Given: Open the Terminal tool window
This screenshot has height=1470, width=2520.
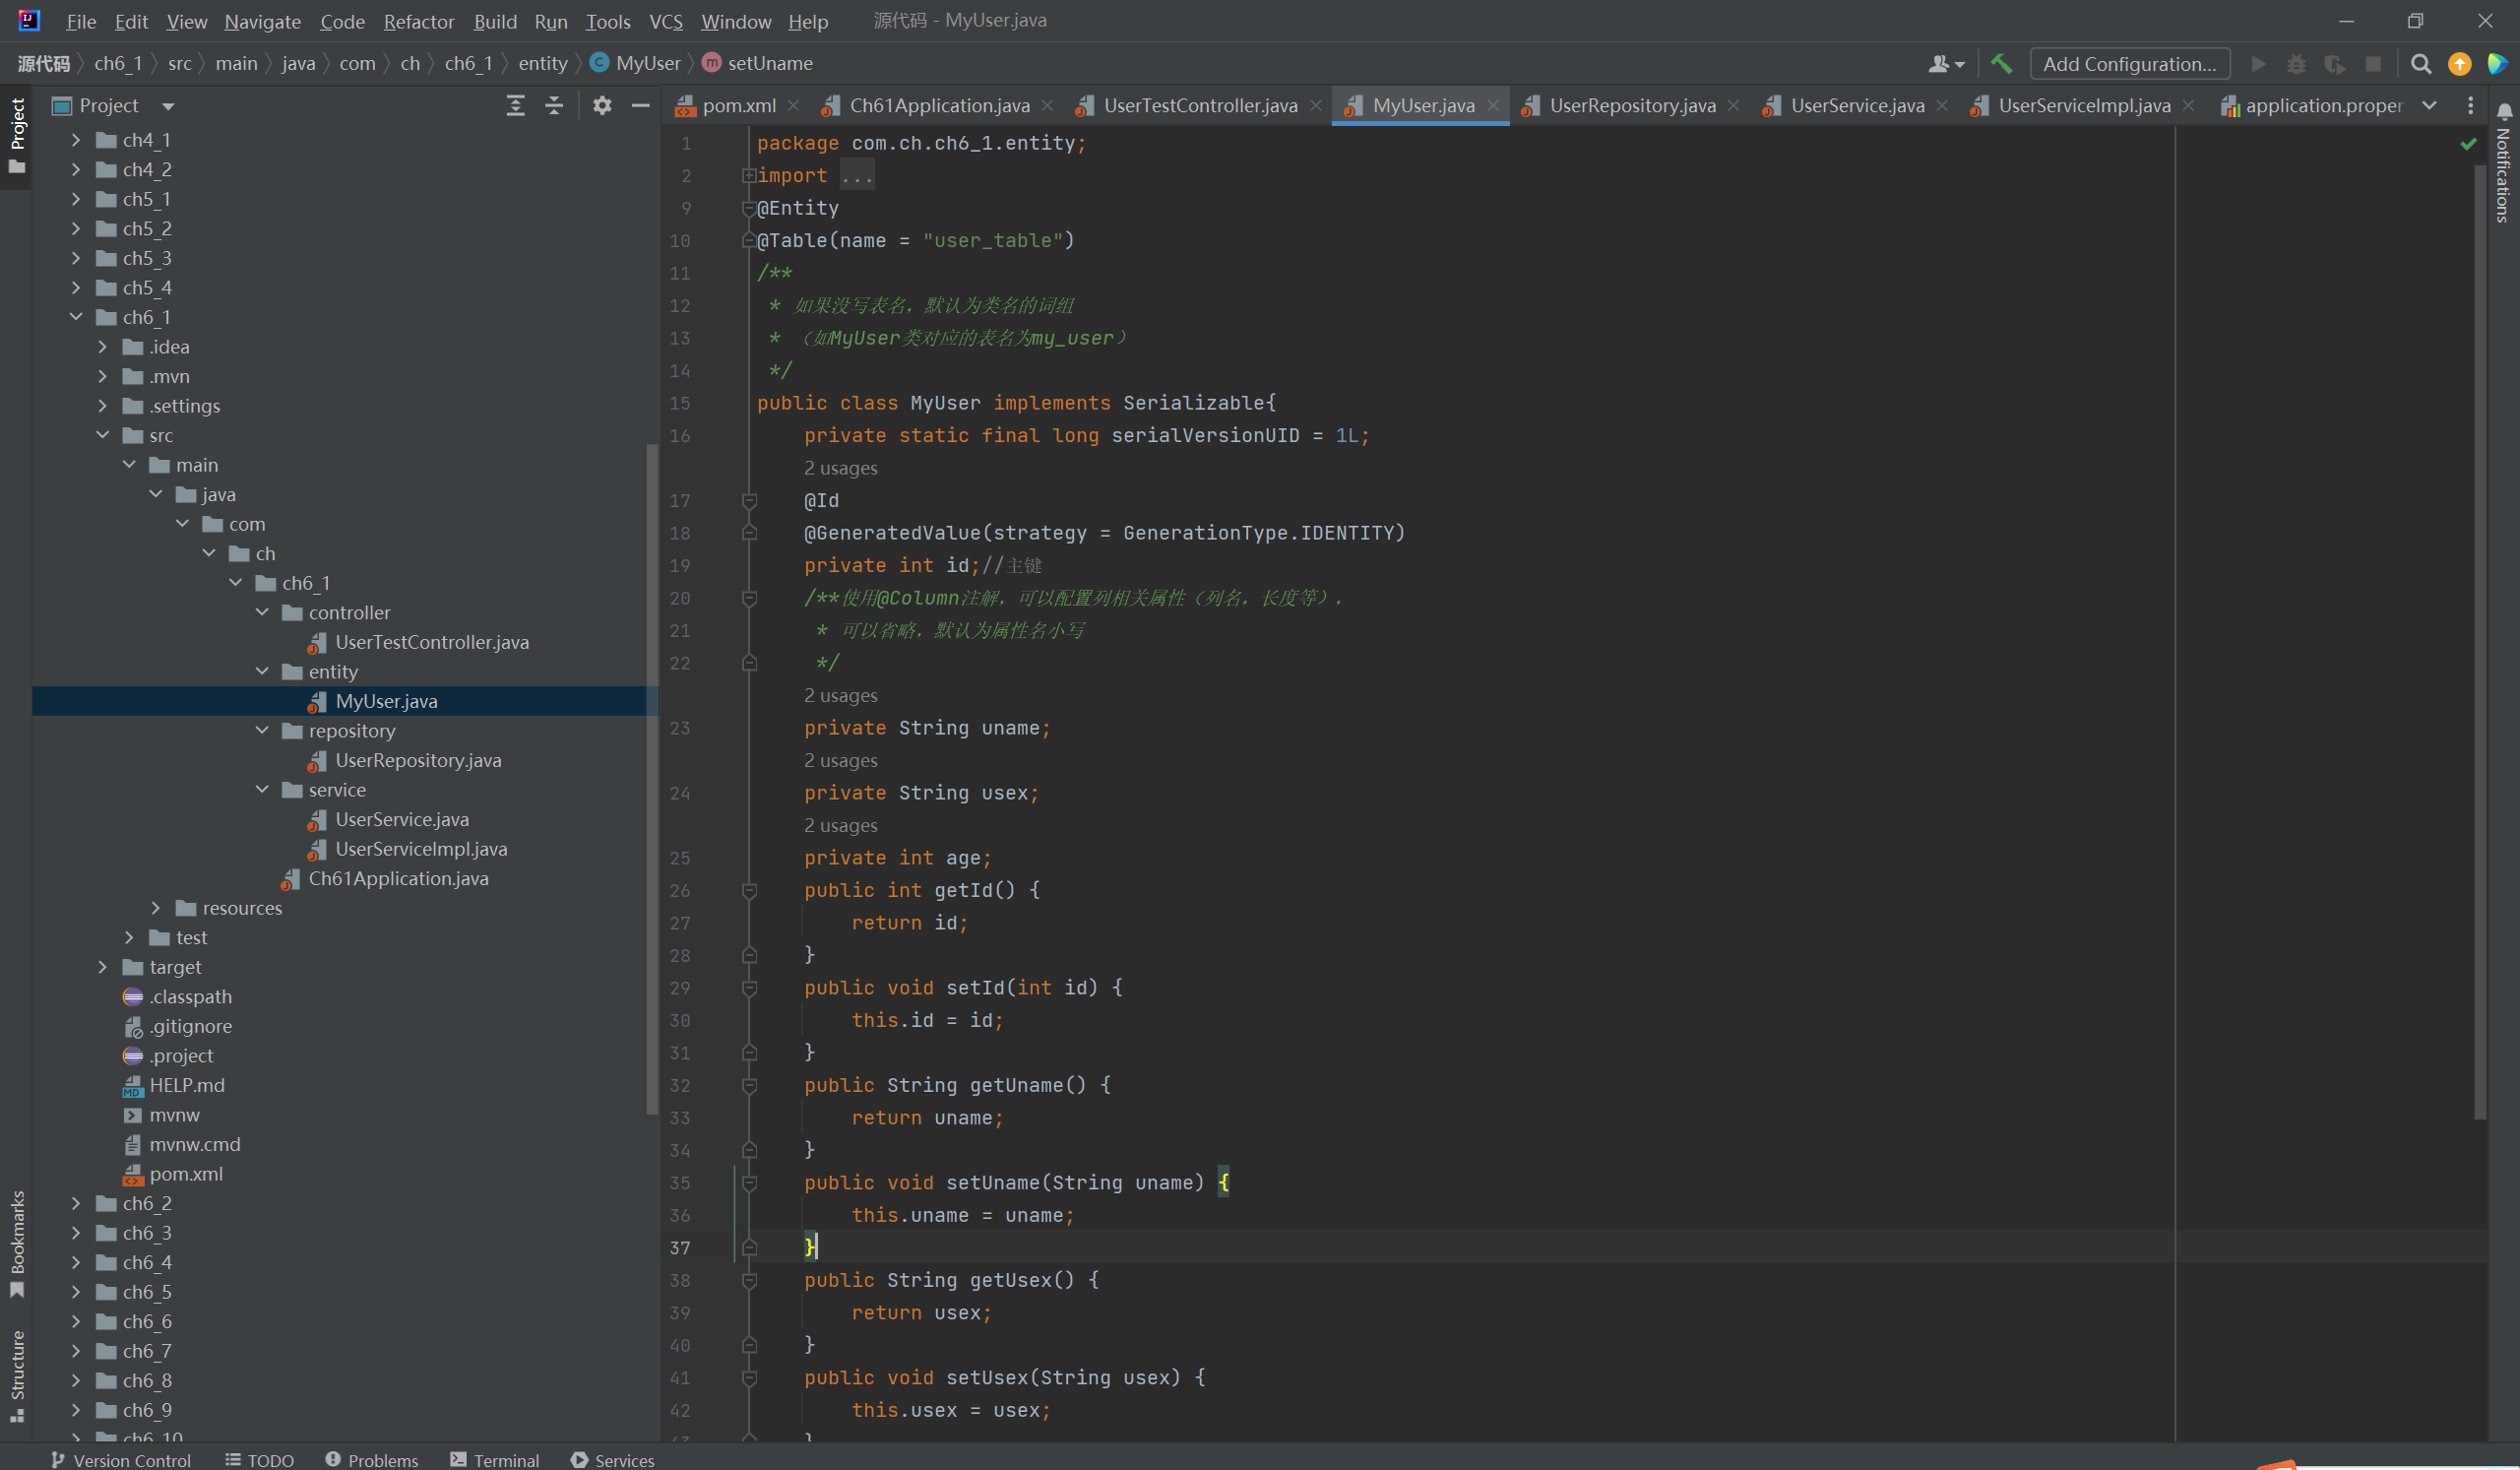Looking at the screenshot, I should [495, 1460].
